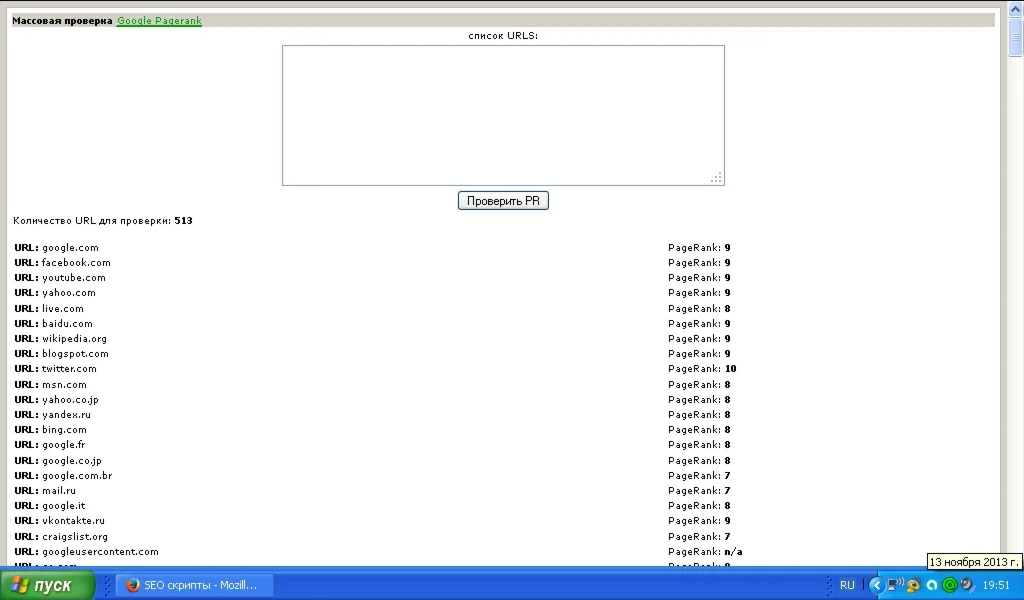The width and height of the screenshot is (1024, 600).
Task: Select the 'twitter.com' URL text
Action: 69,369
